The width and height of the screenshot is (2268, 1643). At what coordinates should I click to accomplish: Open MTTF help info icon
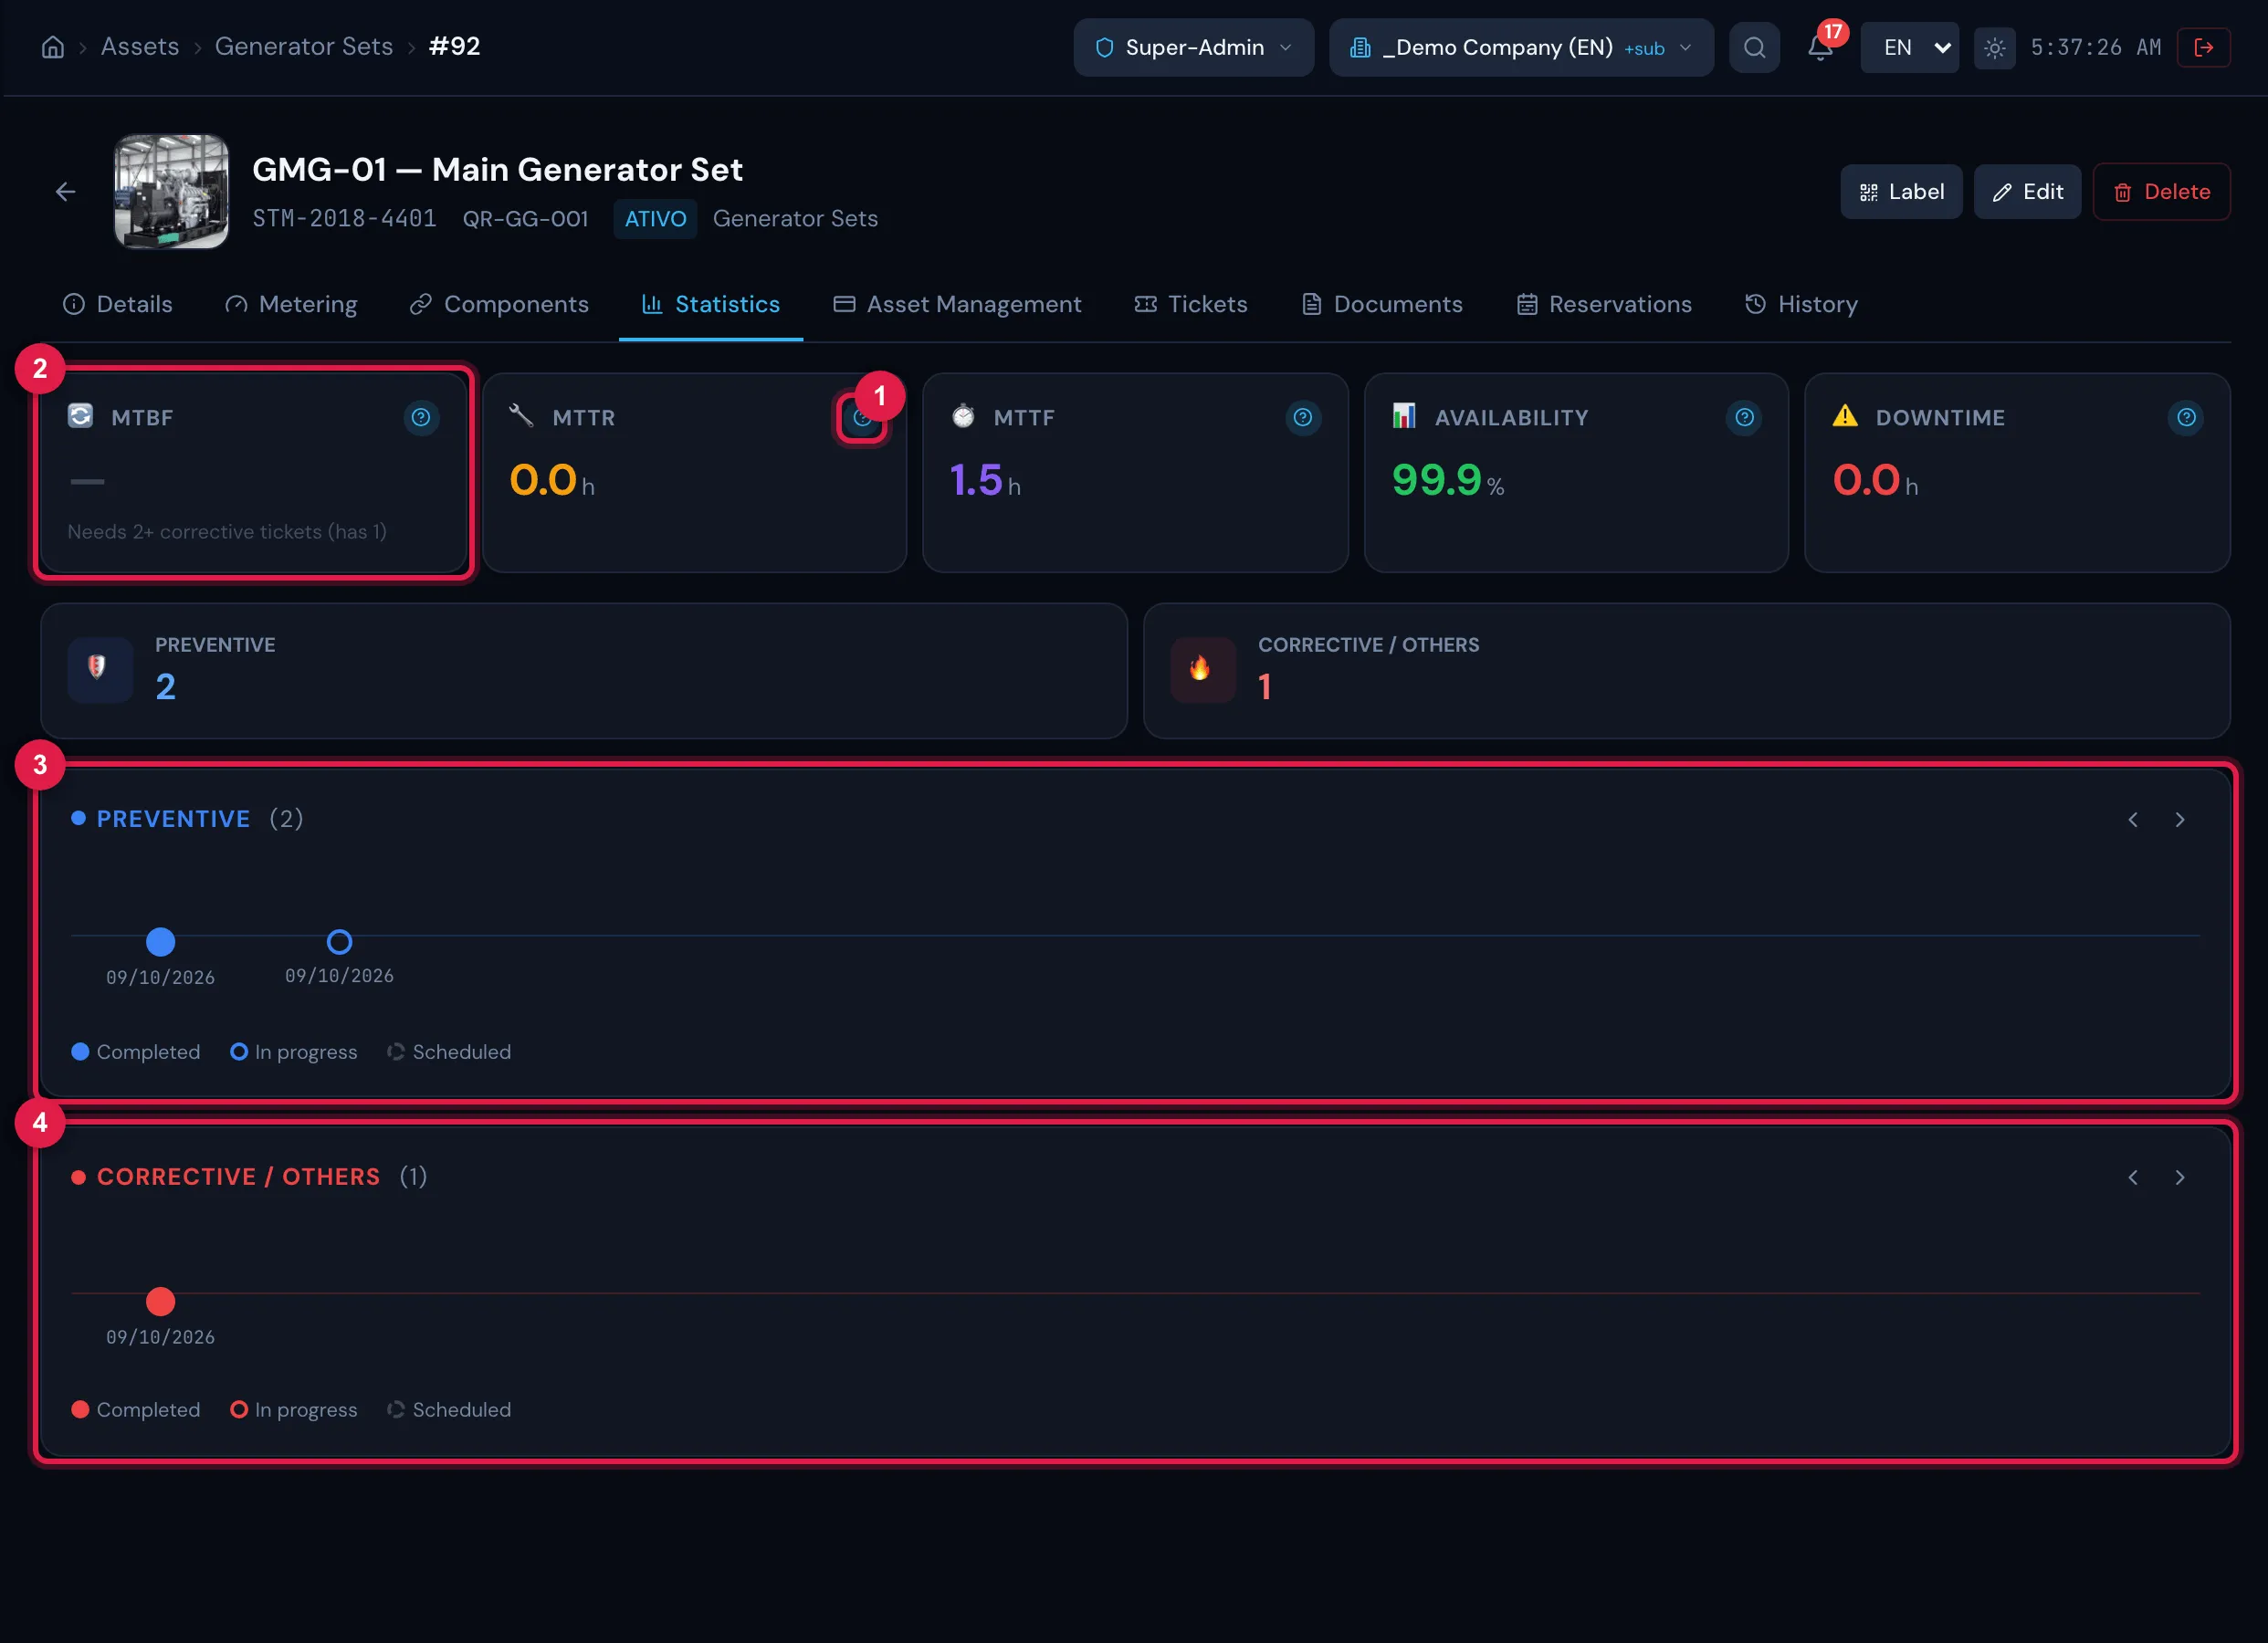coord(1302,417)
